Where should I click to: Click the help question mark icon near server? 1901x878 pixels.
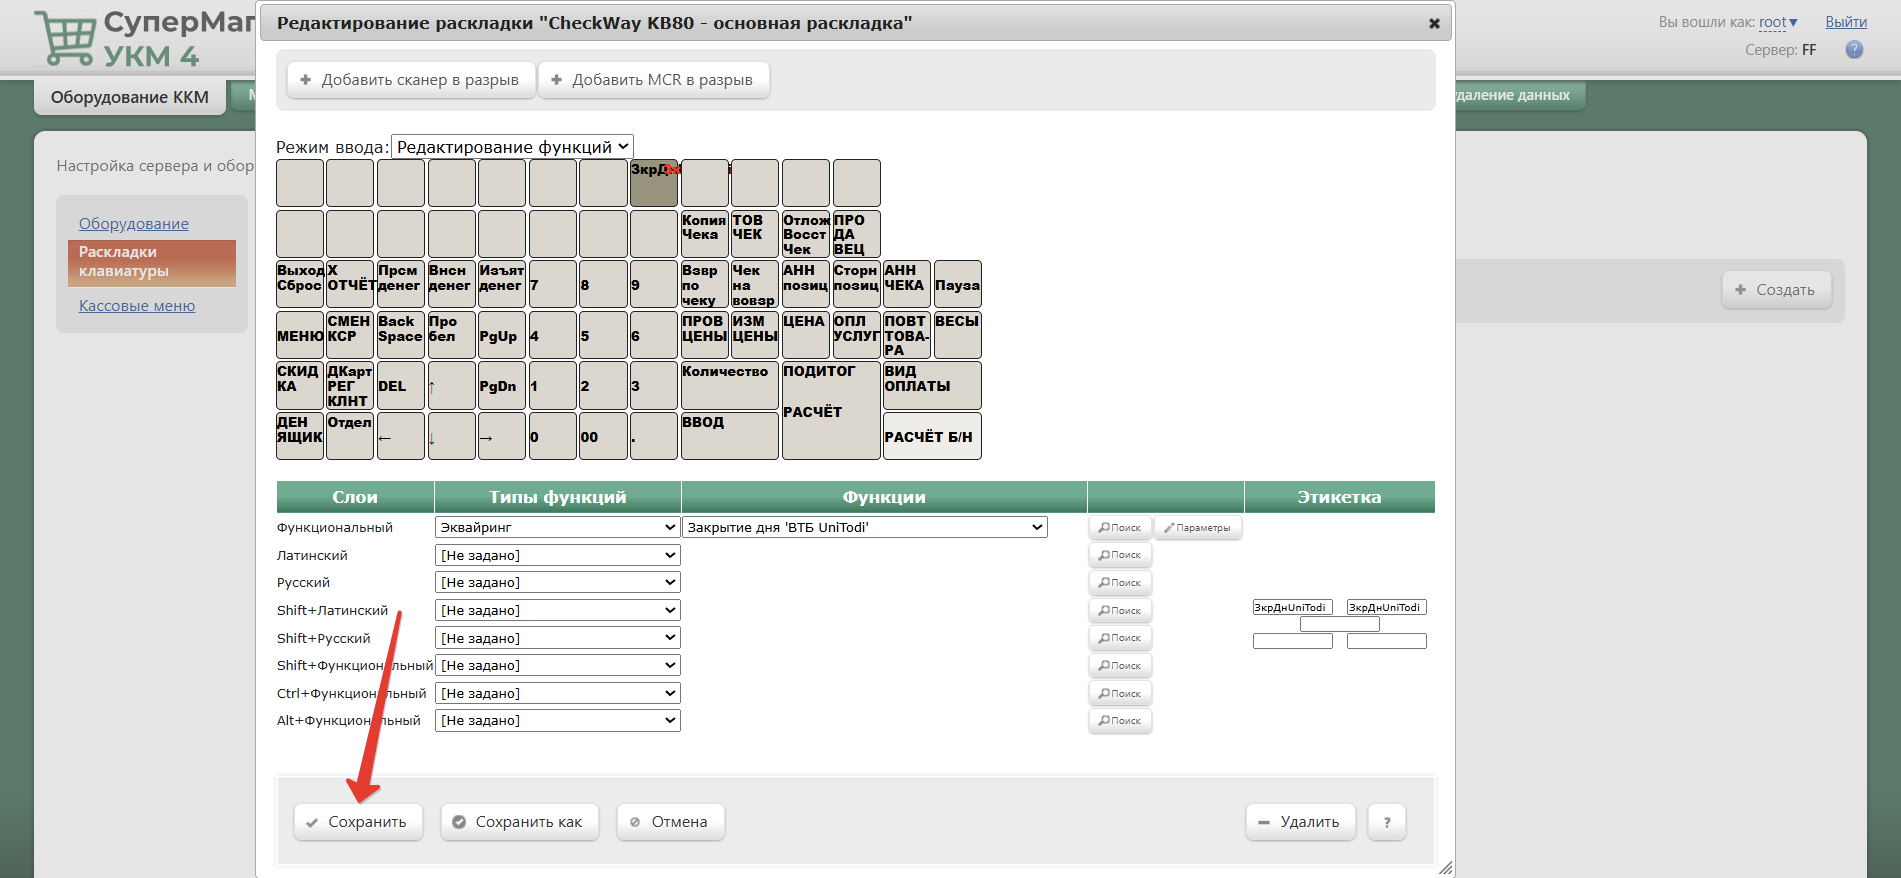(x=1854, y=50)
